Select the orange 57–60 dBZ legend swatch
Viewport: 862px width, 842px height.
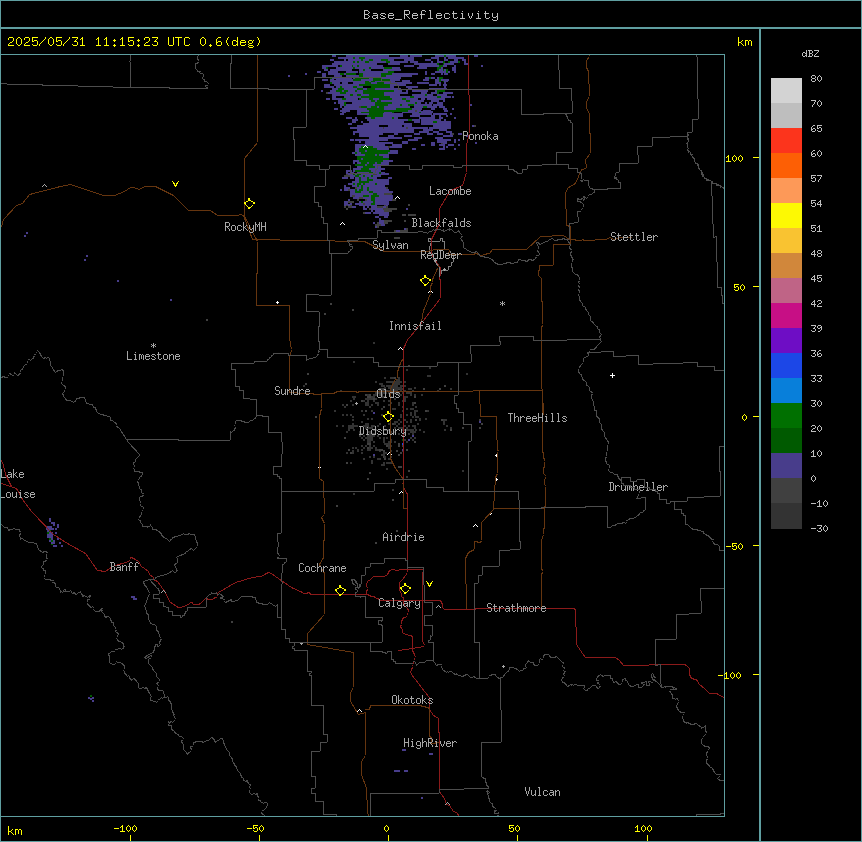[x=786, y=165]
